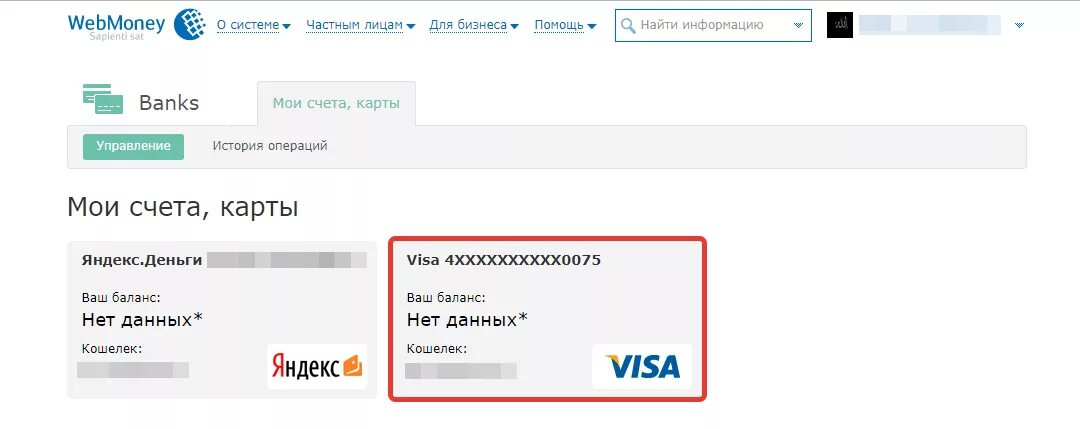
Task: Select the Яндекс.Деньги account tile
Action: [222, 320]
